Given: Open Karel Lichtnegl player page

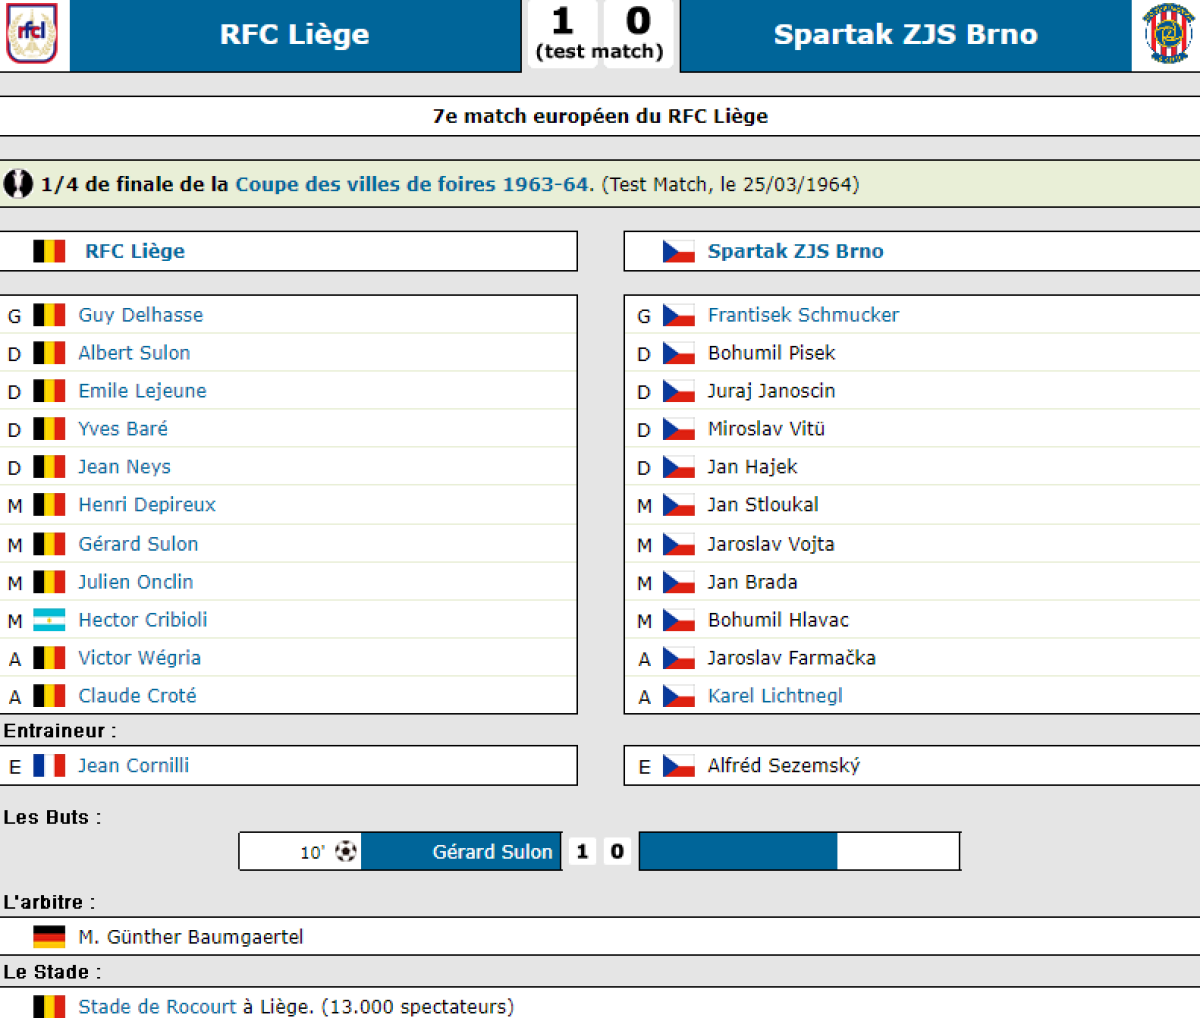Looking at the screenshot, I should point(775,696).
